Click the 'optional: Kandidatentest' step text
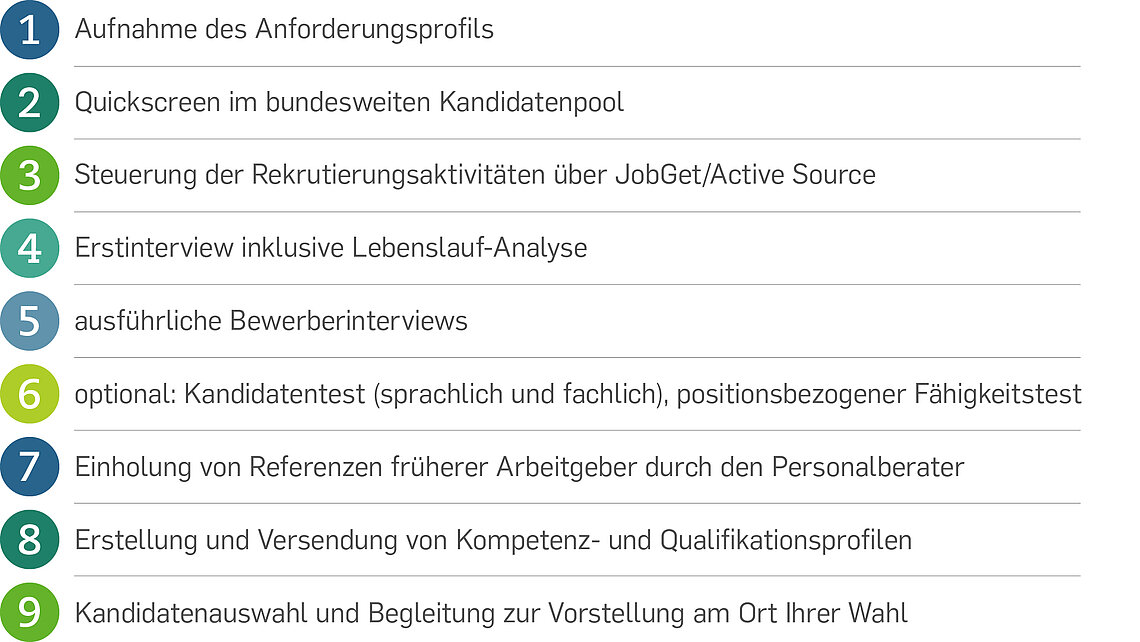The width and height of the screenshot is (1140, 642). pos(578,394)
